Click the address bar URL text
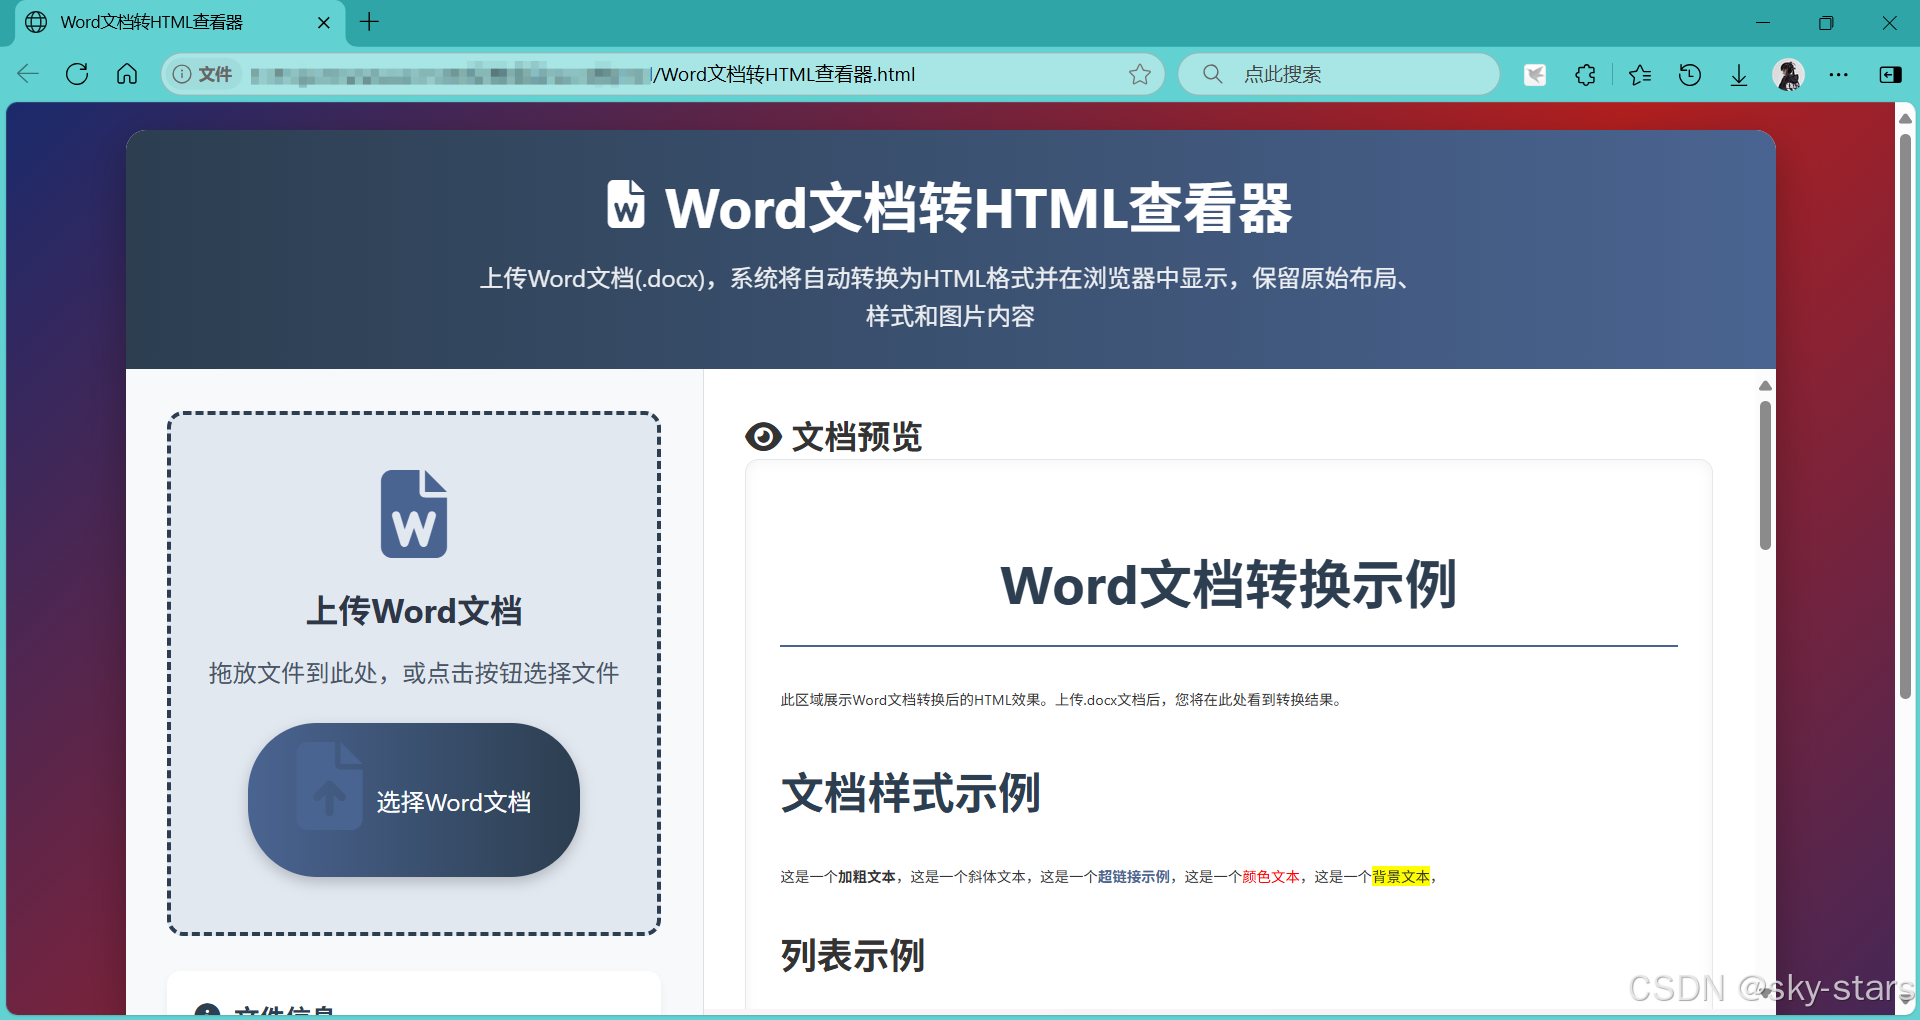This screenshot has width=1920, height=1020. 582,74
